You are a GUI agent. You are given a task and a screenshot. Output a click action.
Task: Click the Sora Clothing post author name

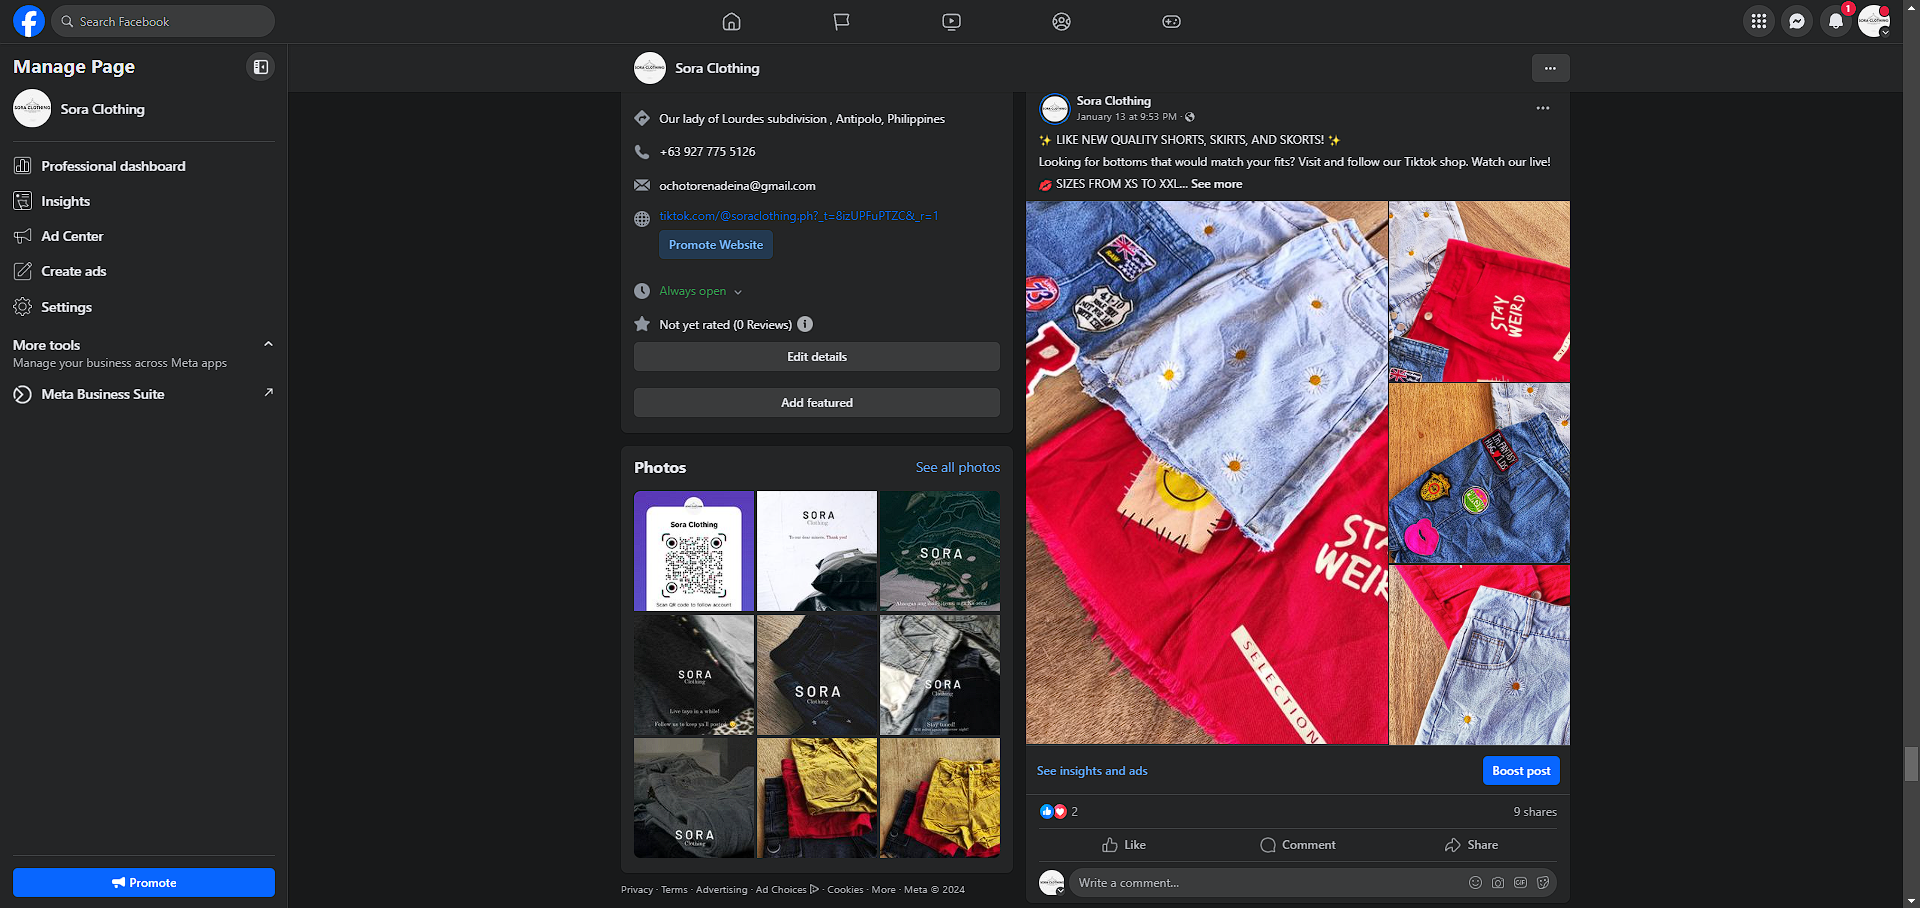[1114, 101]
